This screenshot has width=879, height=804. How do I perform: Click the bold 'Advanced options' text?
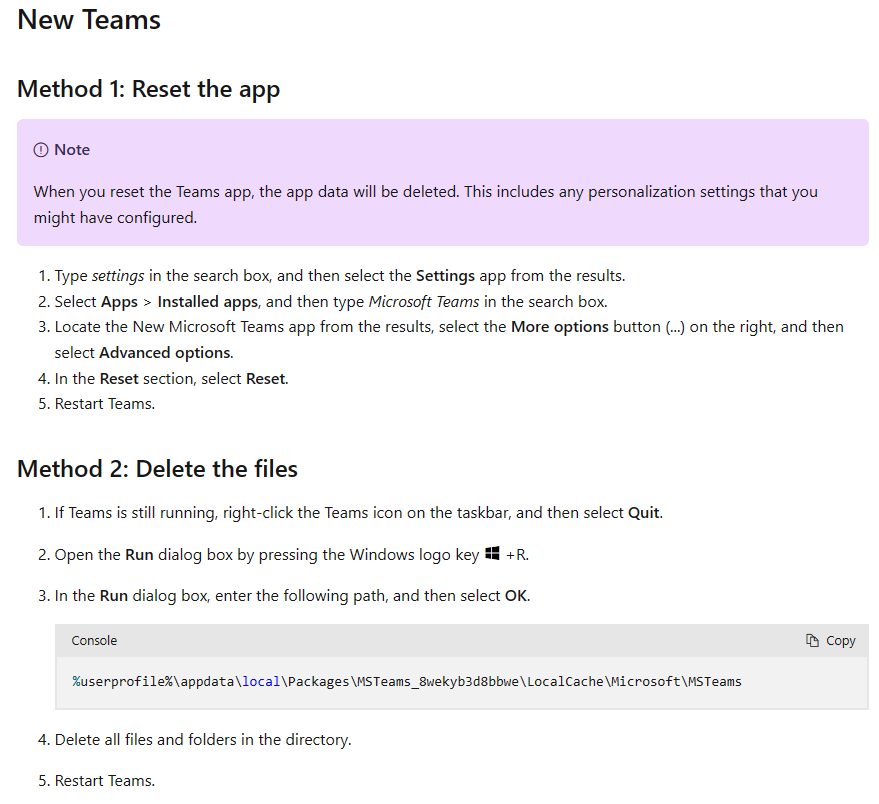point(165,353)
